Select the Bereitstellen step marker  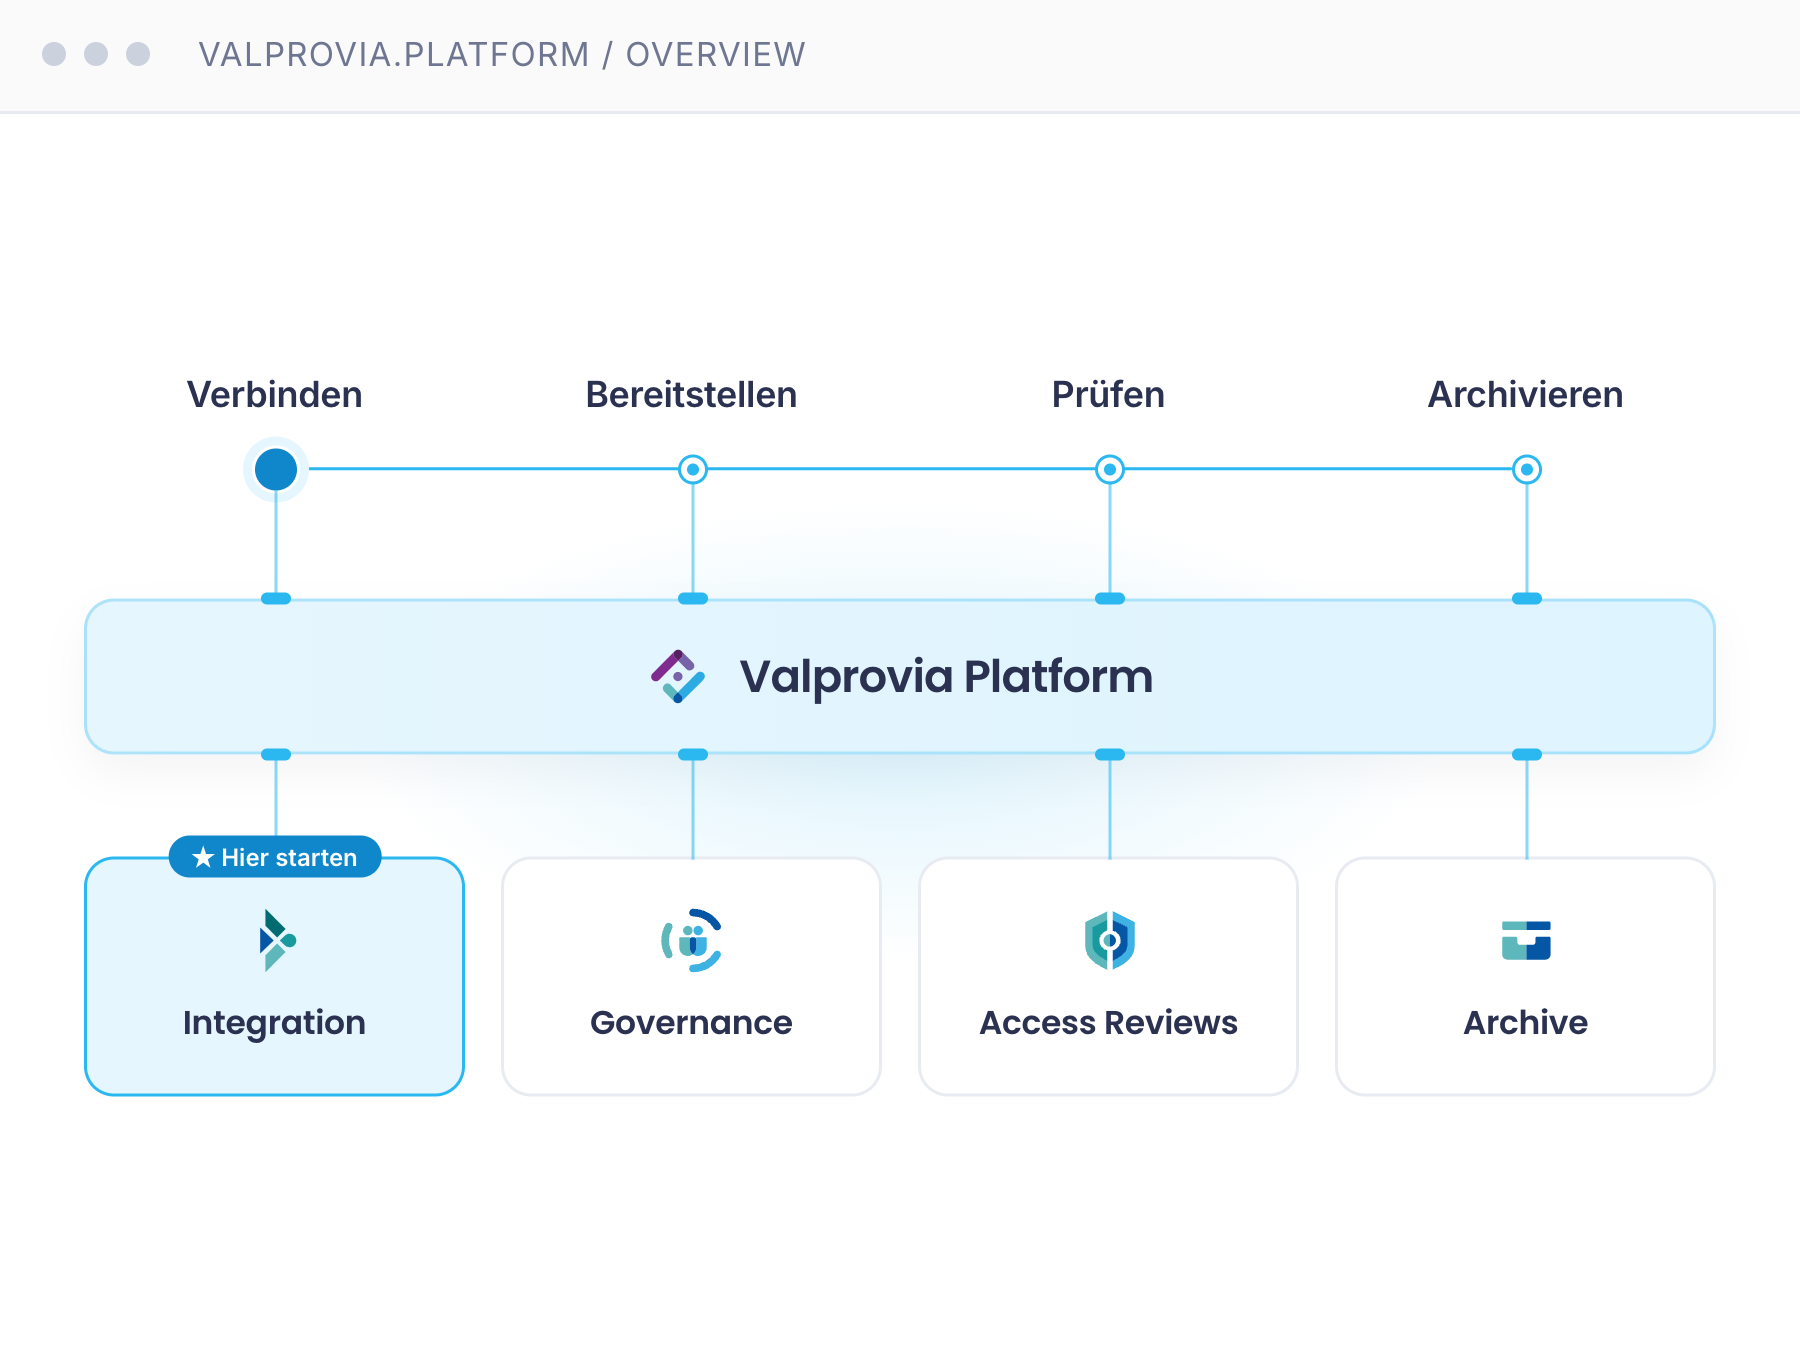click(x=693, y=469)
